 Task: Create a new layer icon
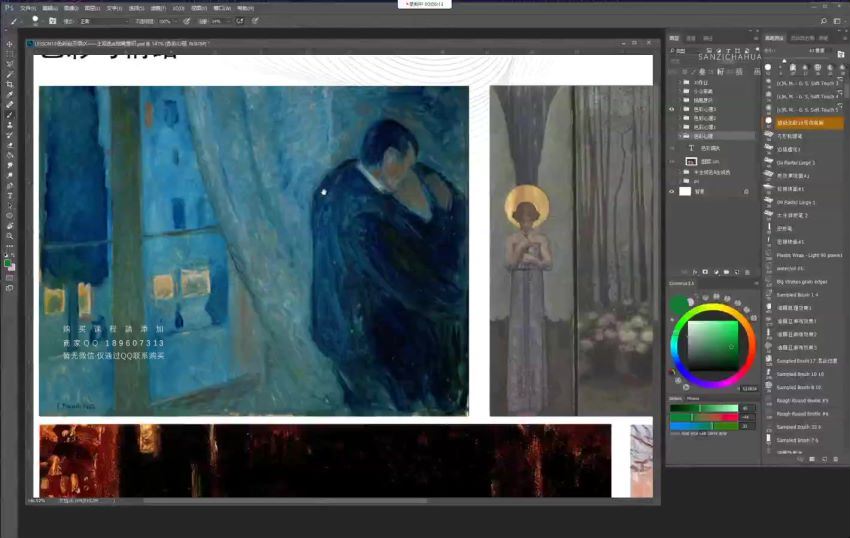737,272
